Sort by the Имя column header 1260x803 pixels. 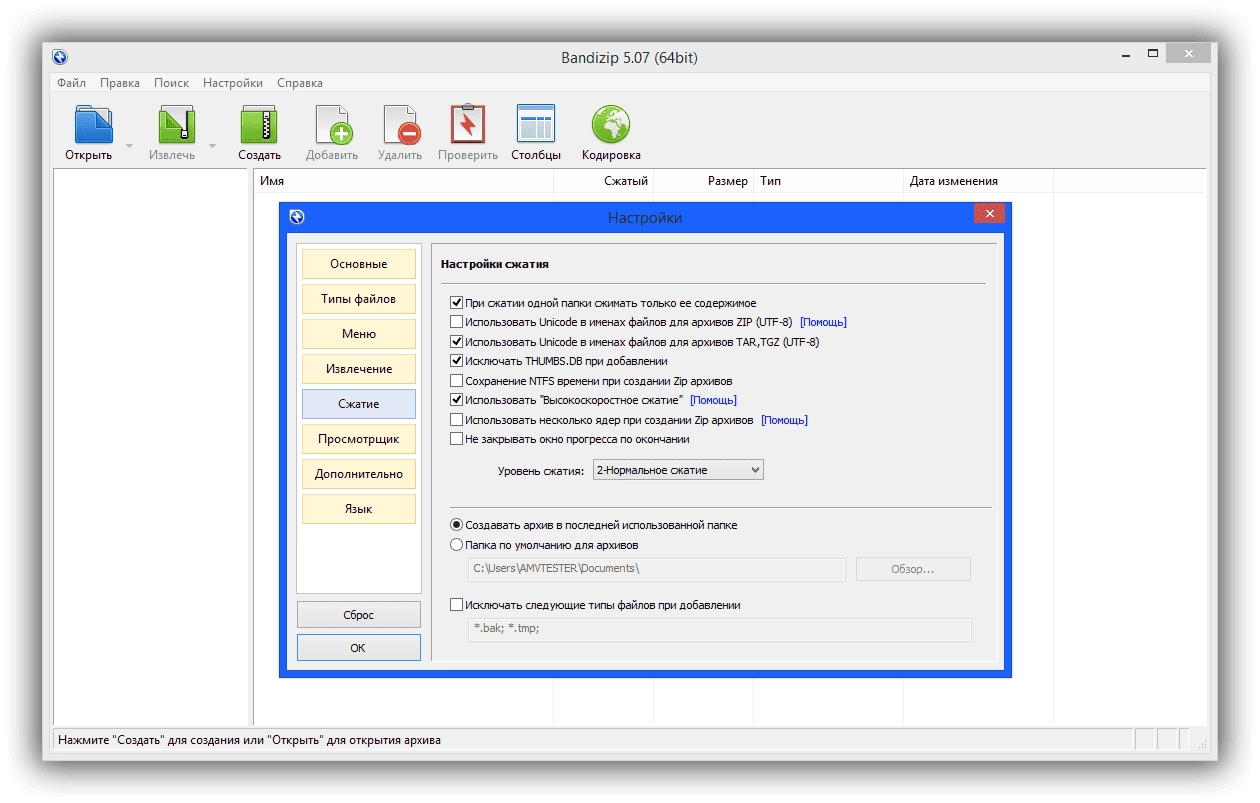pyautogui.click(x=403, y=181)
